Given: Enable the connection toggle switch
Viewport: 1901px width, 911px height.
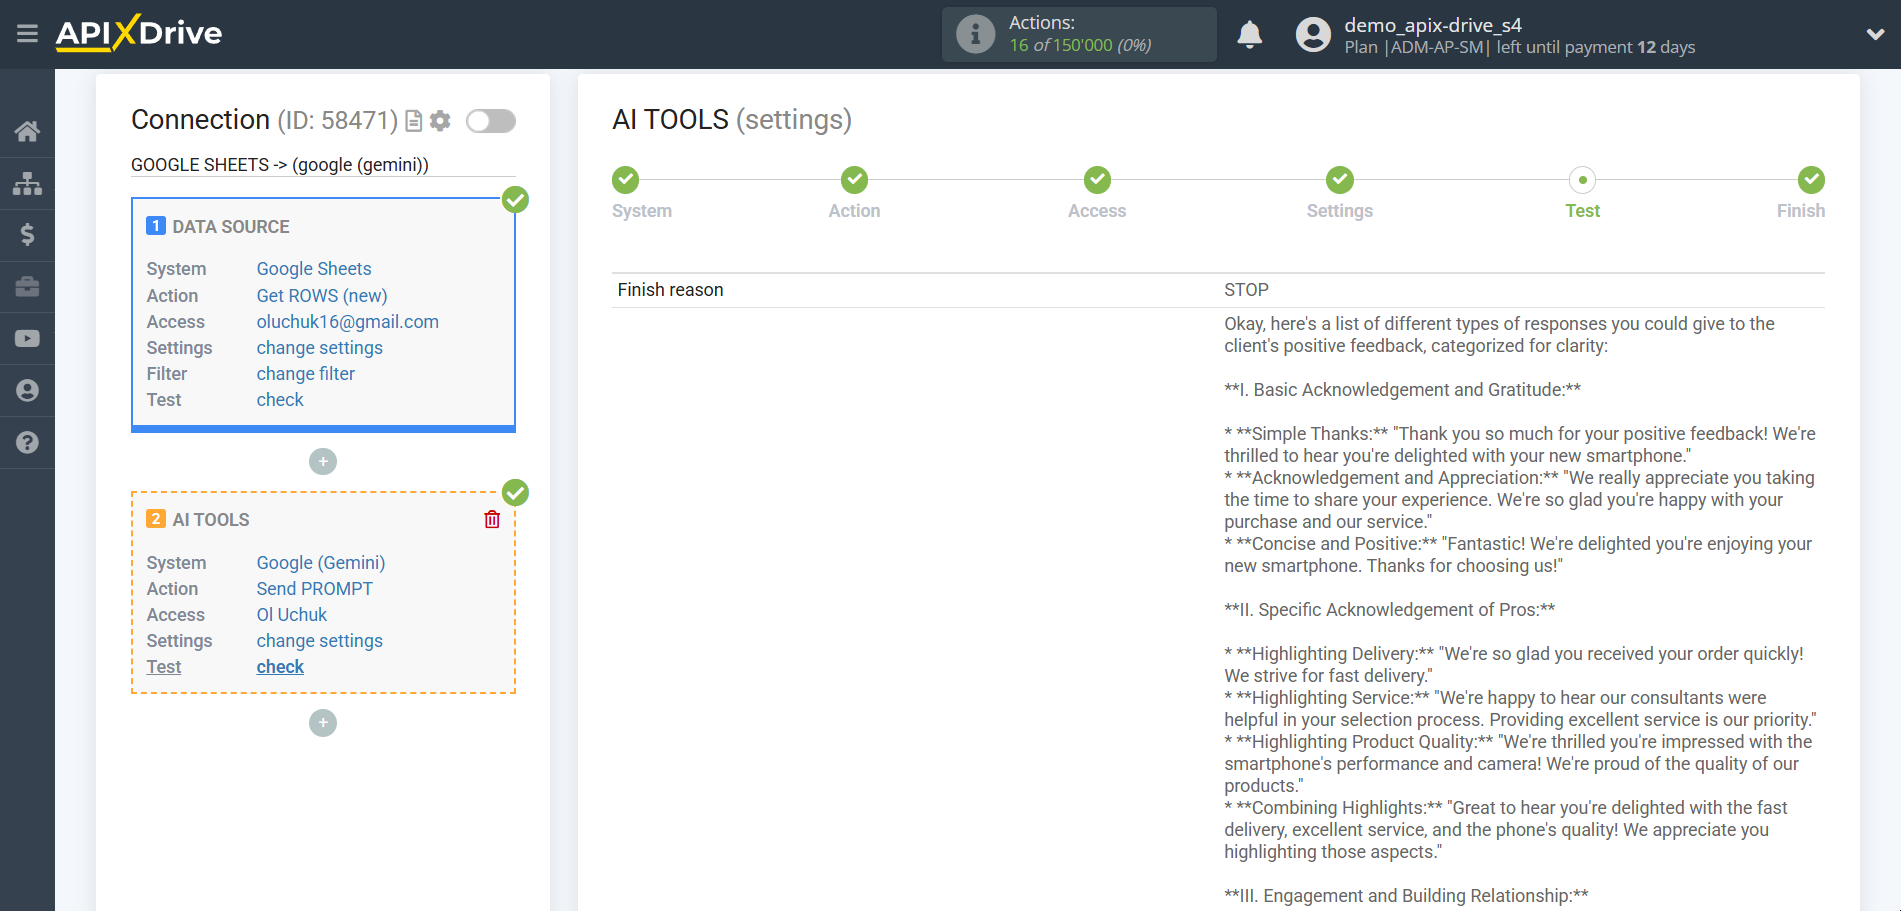Looking at the screenshot, I should (491, 121).
